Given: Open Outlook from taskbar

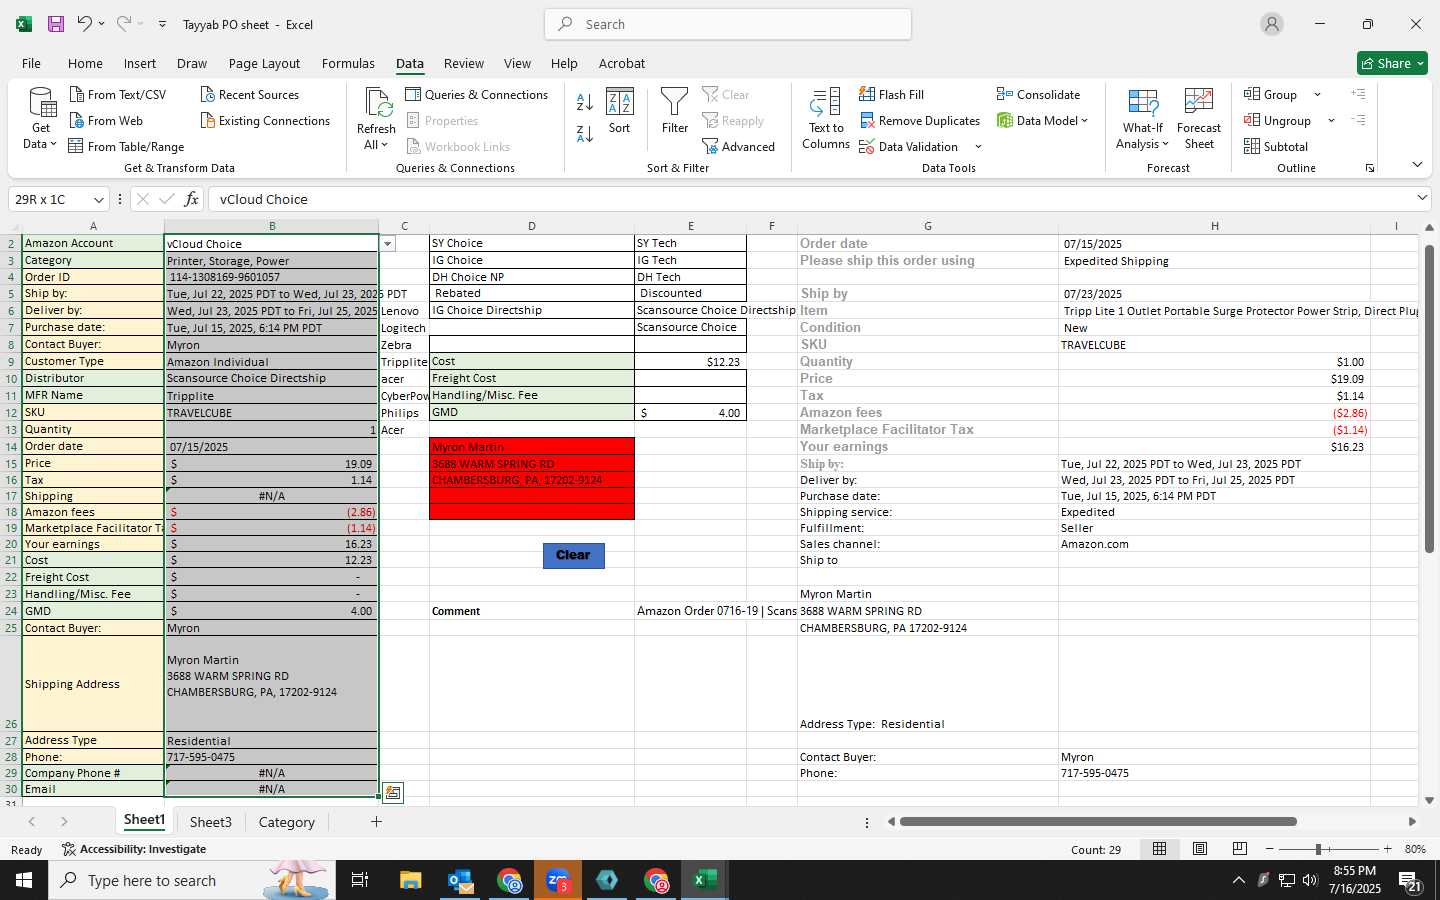Looking at the screenshot, I should [460, 880].
